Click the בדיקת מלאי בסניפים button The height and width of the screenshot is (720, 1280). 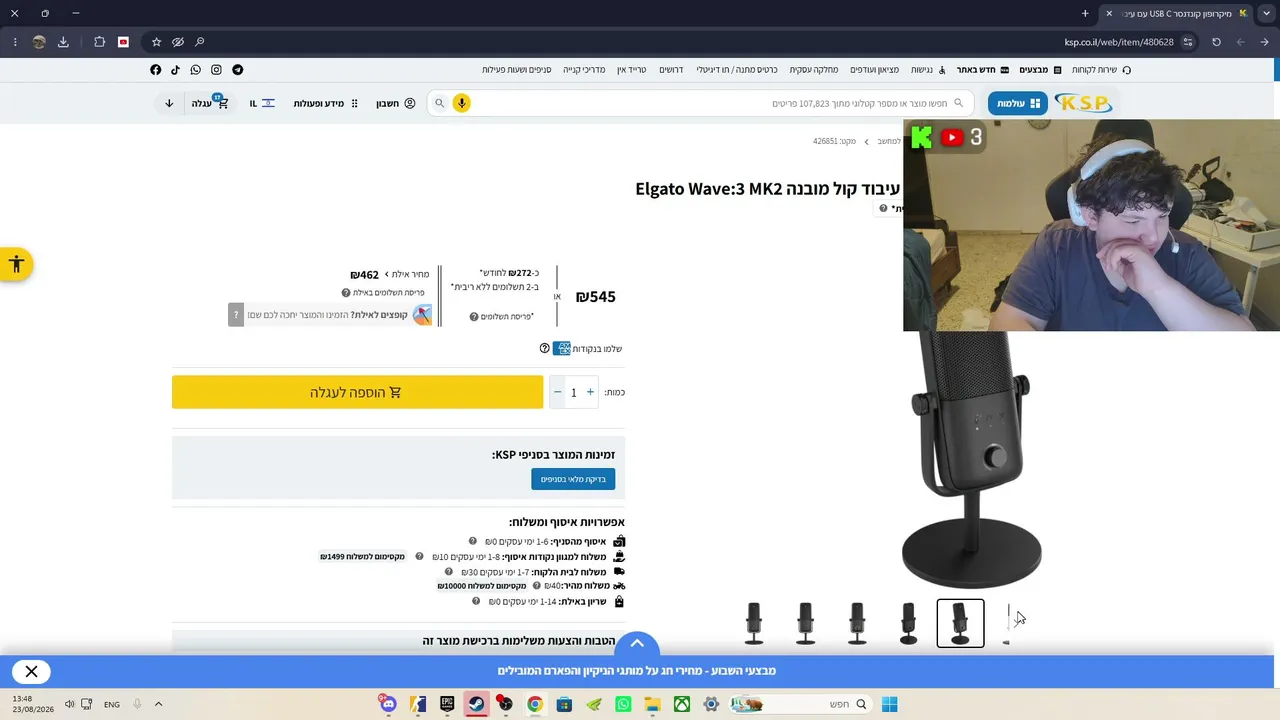[x=573, y=479]
